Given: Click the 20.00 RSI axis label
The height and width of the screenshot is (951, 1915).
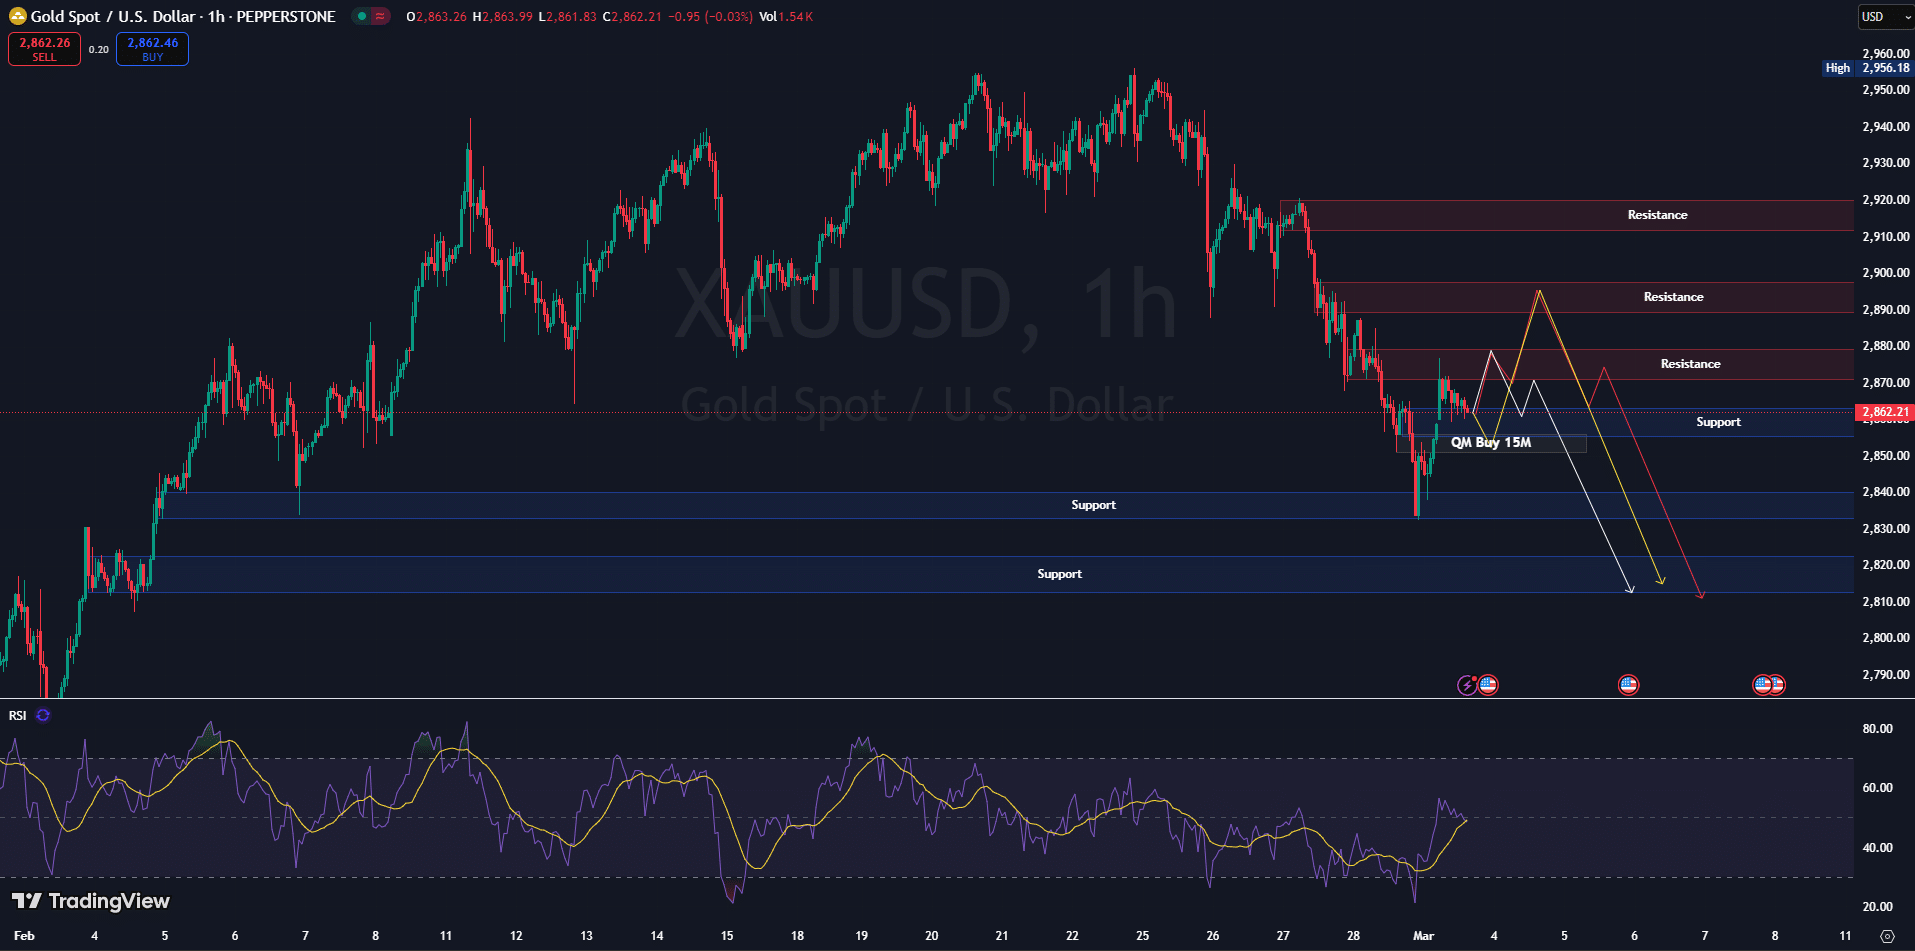Looking at the screenshot, I should 1877,907.
